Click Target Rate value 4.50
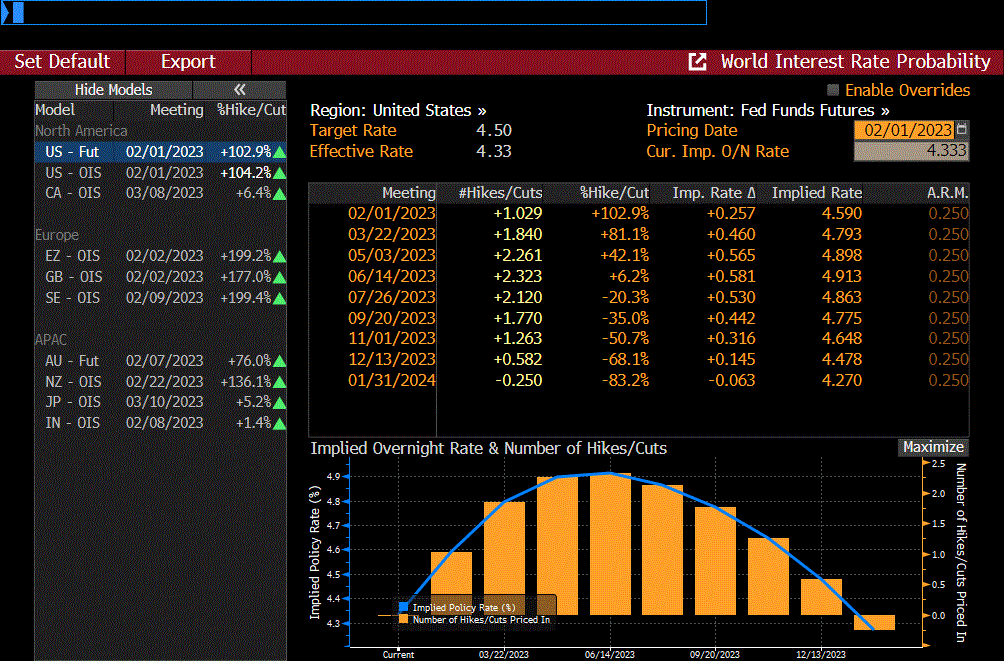The image size is (1004, 661). pyautogui.click(x=494, y=131)
